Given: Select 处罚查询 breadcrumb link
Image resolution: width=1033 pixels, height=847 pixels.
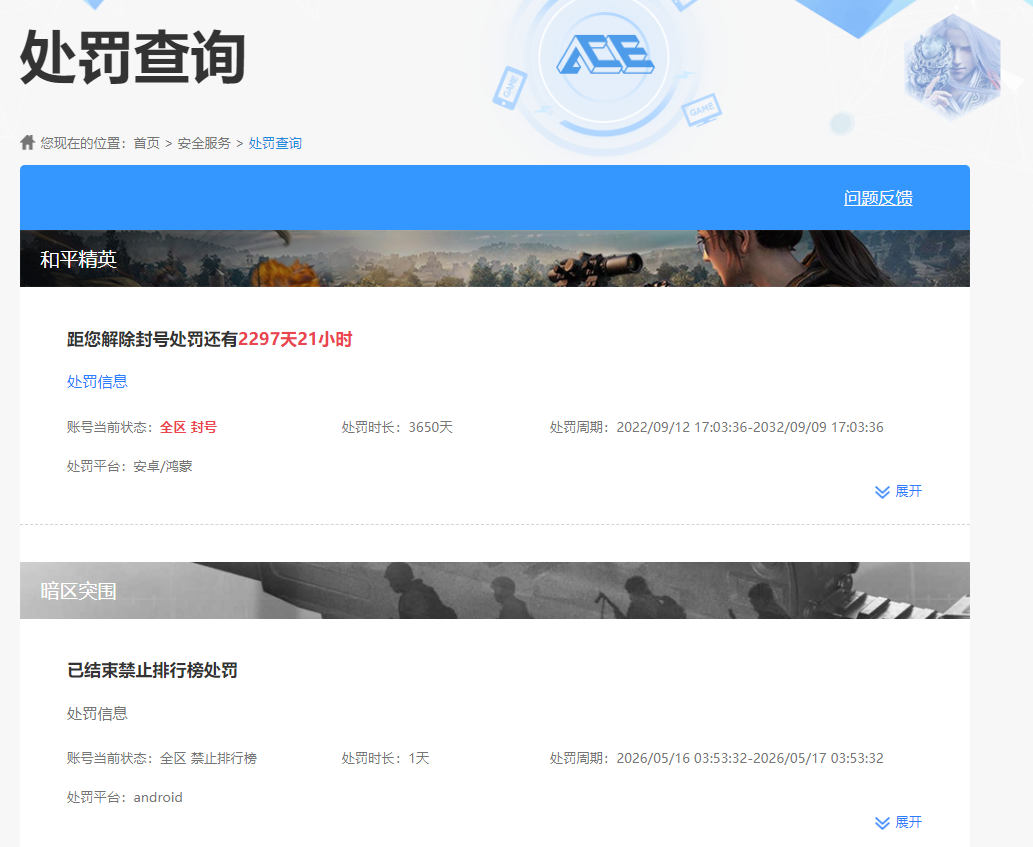Looking at the screenshot, I should coord(275,143).
